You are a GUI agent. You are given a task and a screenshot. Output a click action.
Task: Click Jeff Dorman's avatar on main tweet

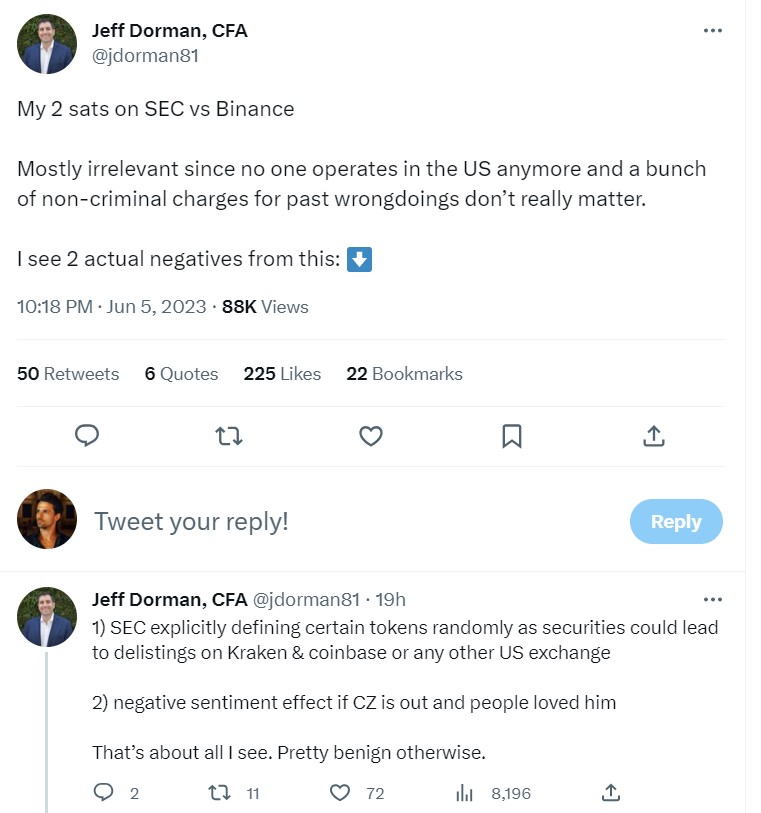[x=47, y=44]
